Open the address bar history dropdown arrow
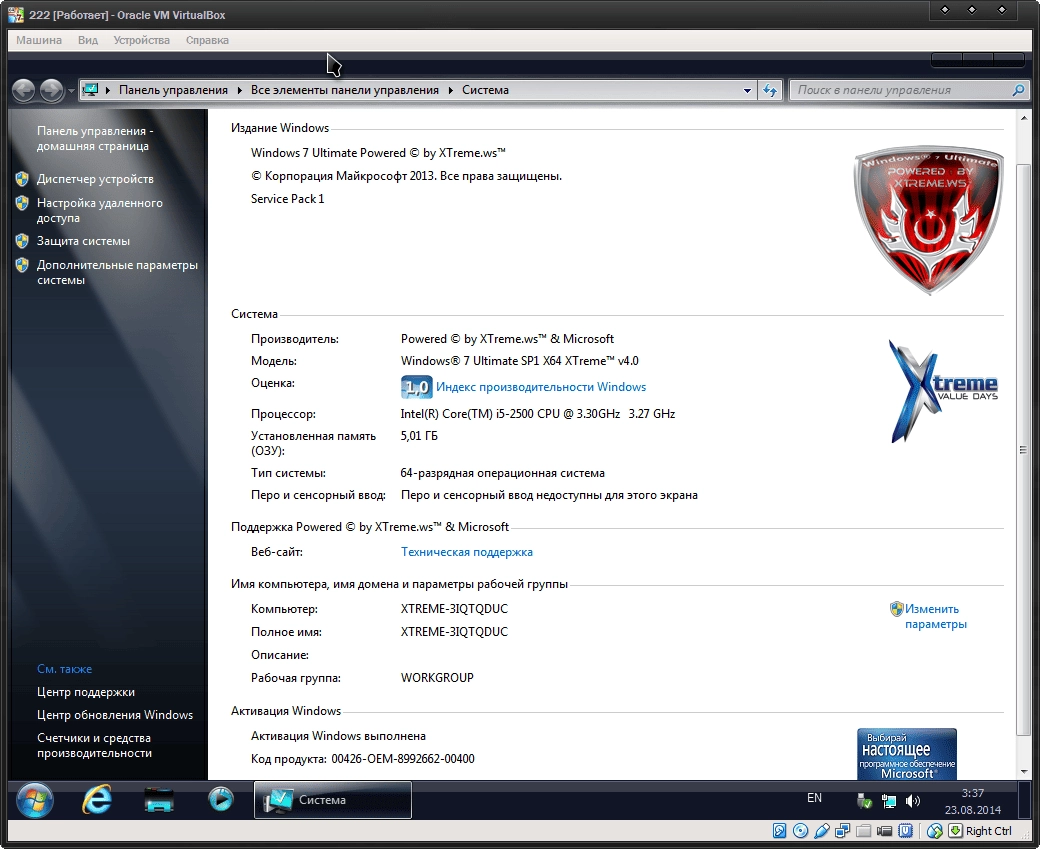Image resolution: width=1040 pixels, height=849 pixels. [x=746, y=90]
